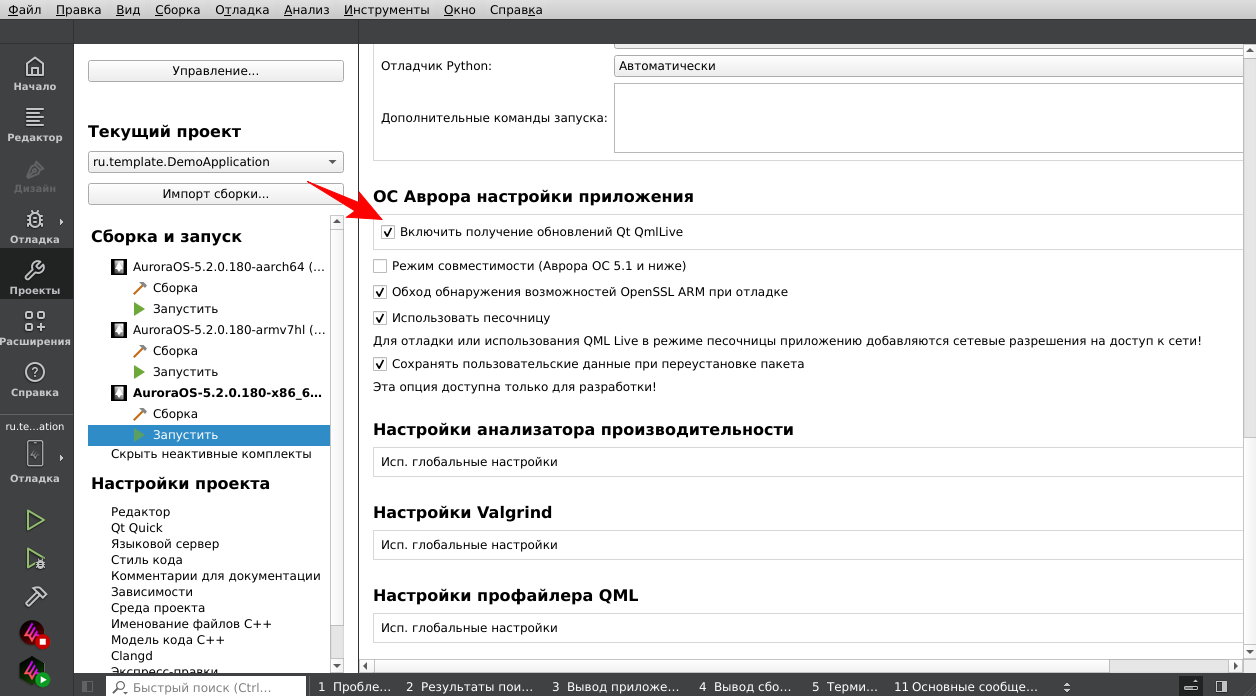Build project with the hammer icon
1256x696 pixels.
[35, 596]
